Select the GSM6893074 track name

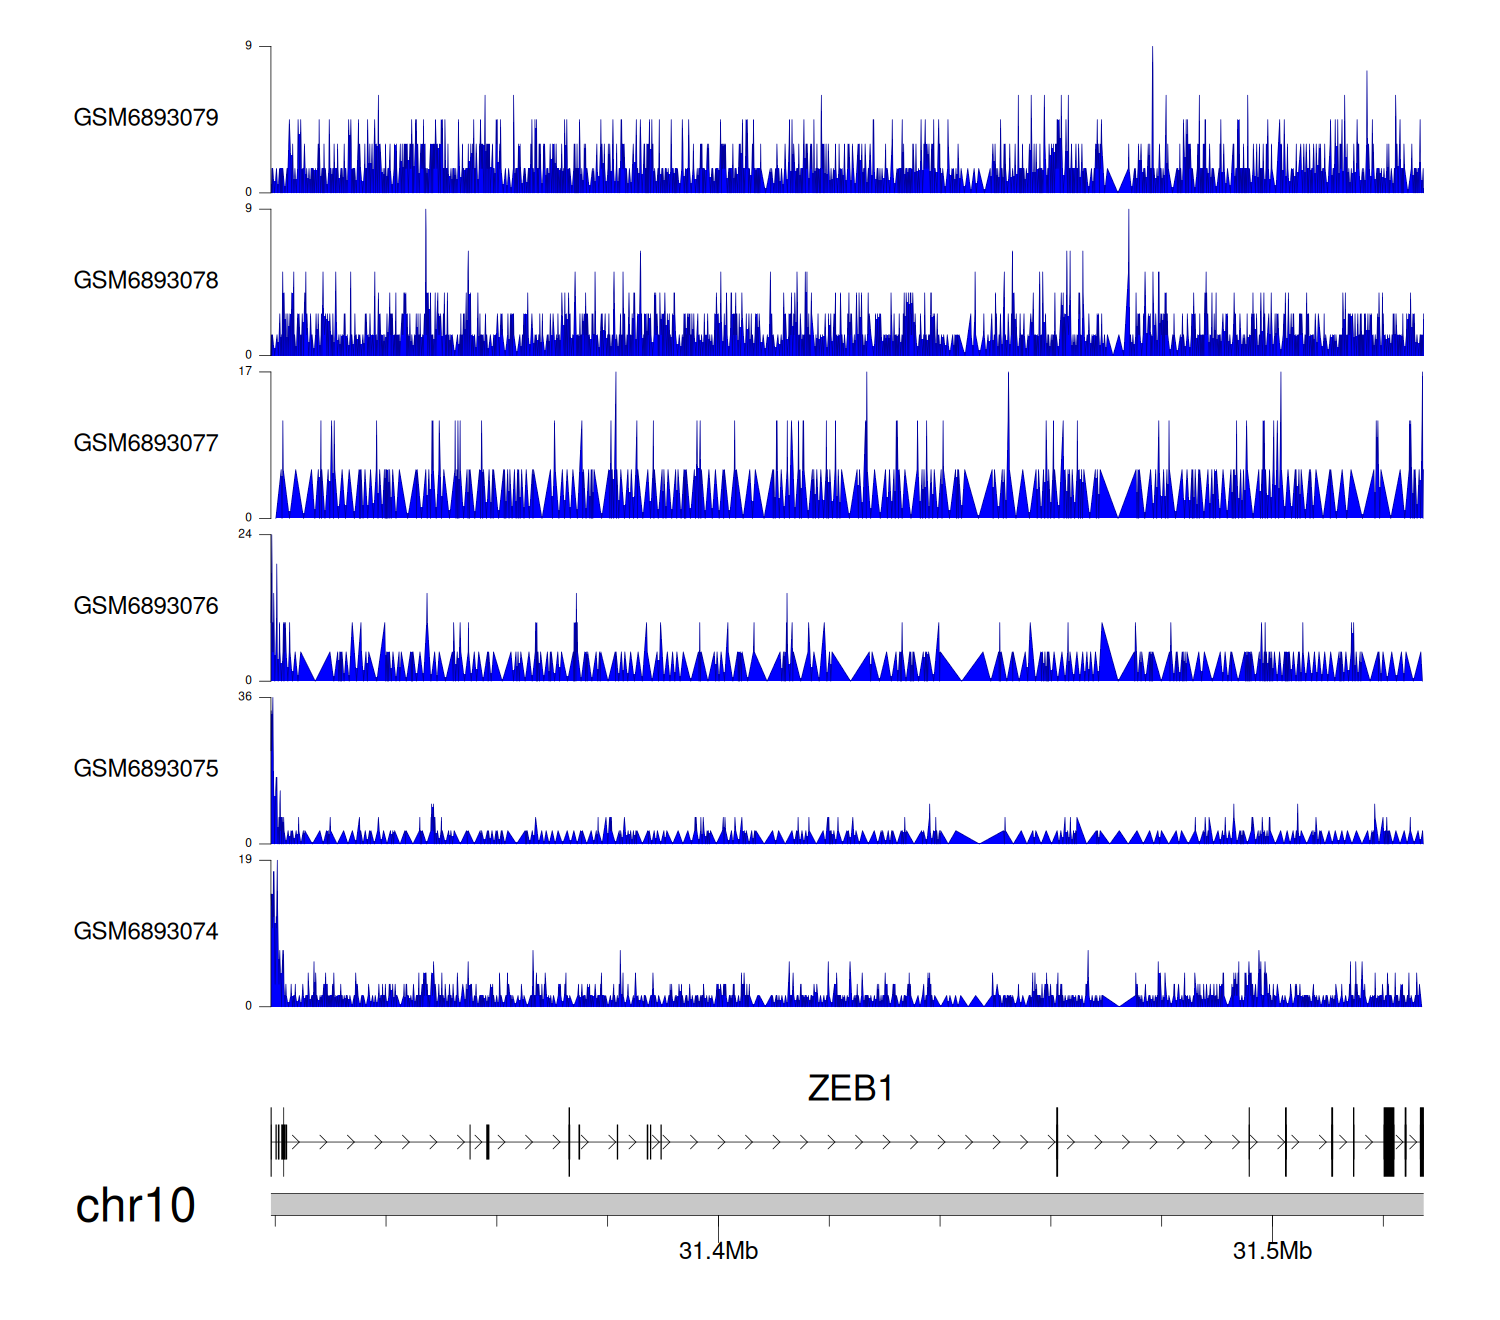coord(146,932)
